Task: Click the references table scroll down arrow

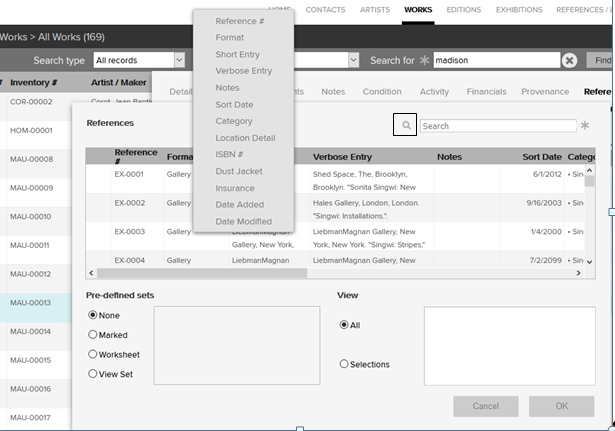Action: pos(589,262)
